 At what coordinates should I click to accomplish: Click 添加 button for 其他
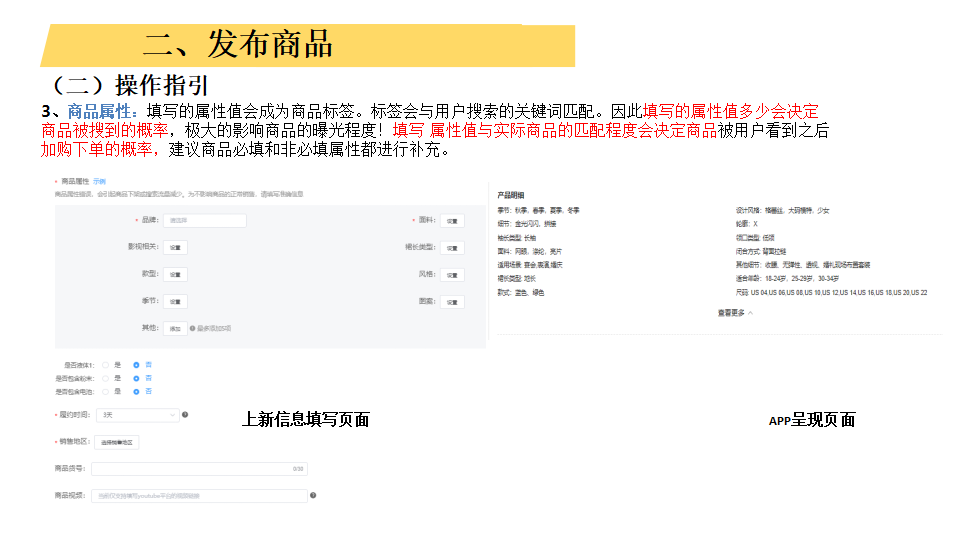click(175, 329)
